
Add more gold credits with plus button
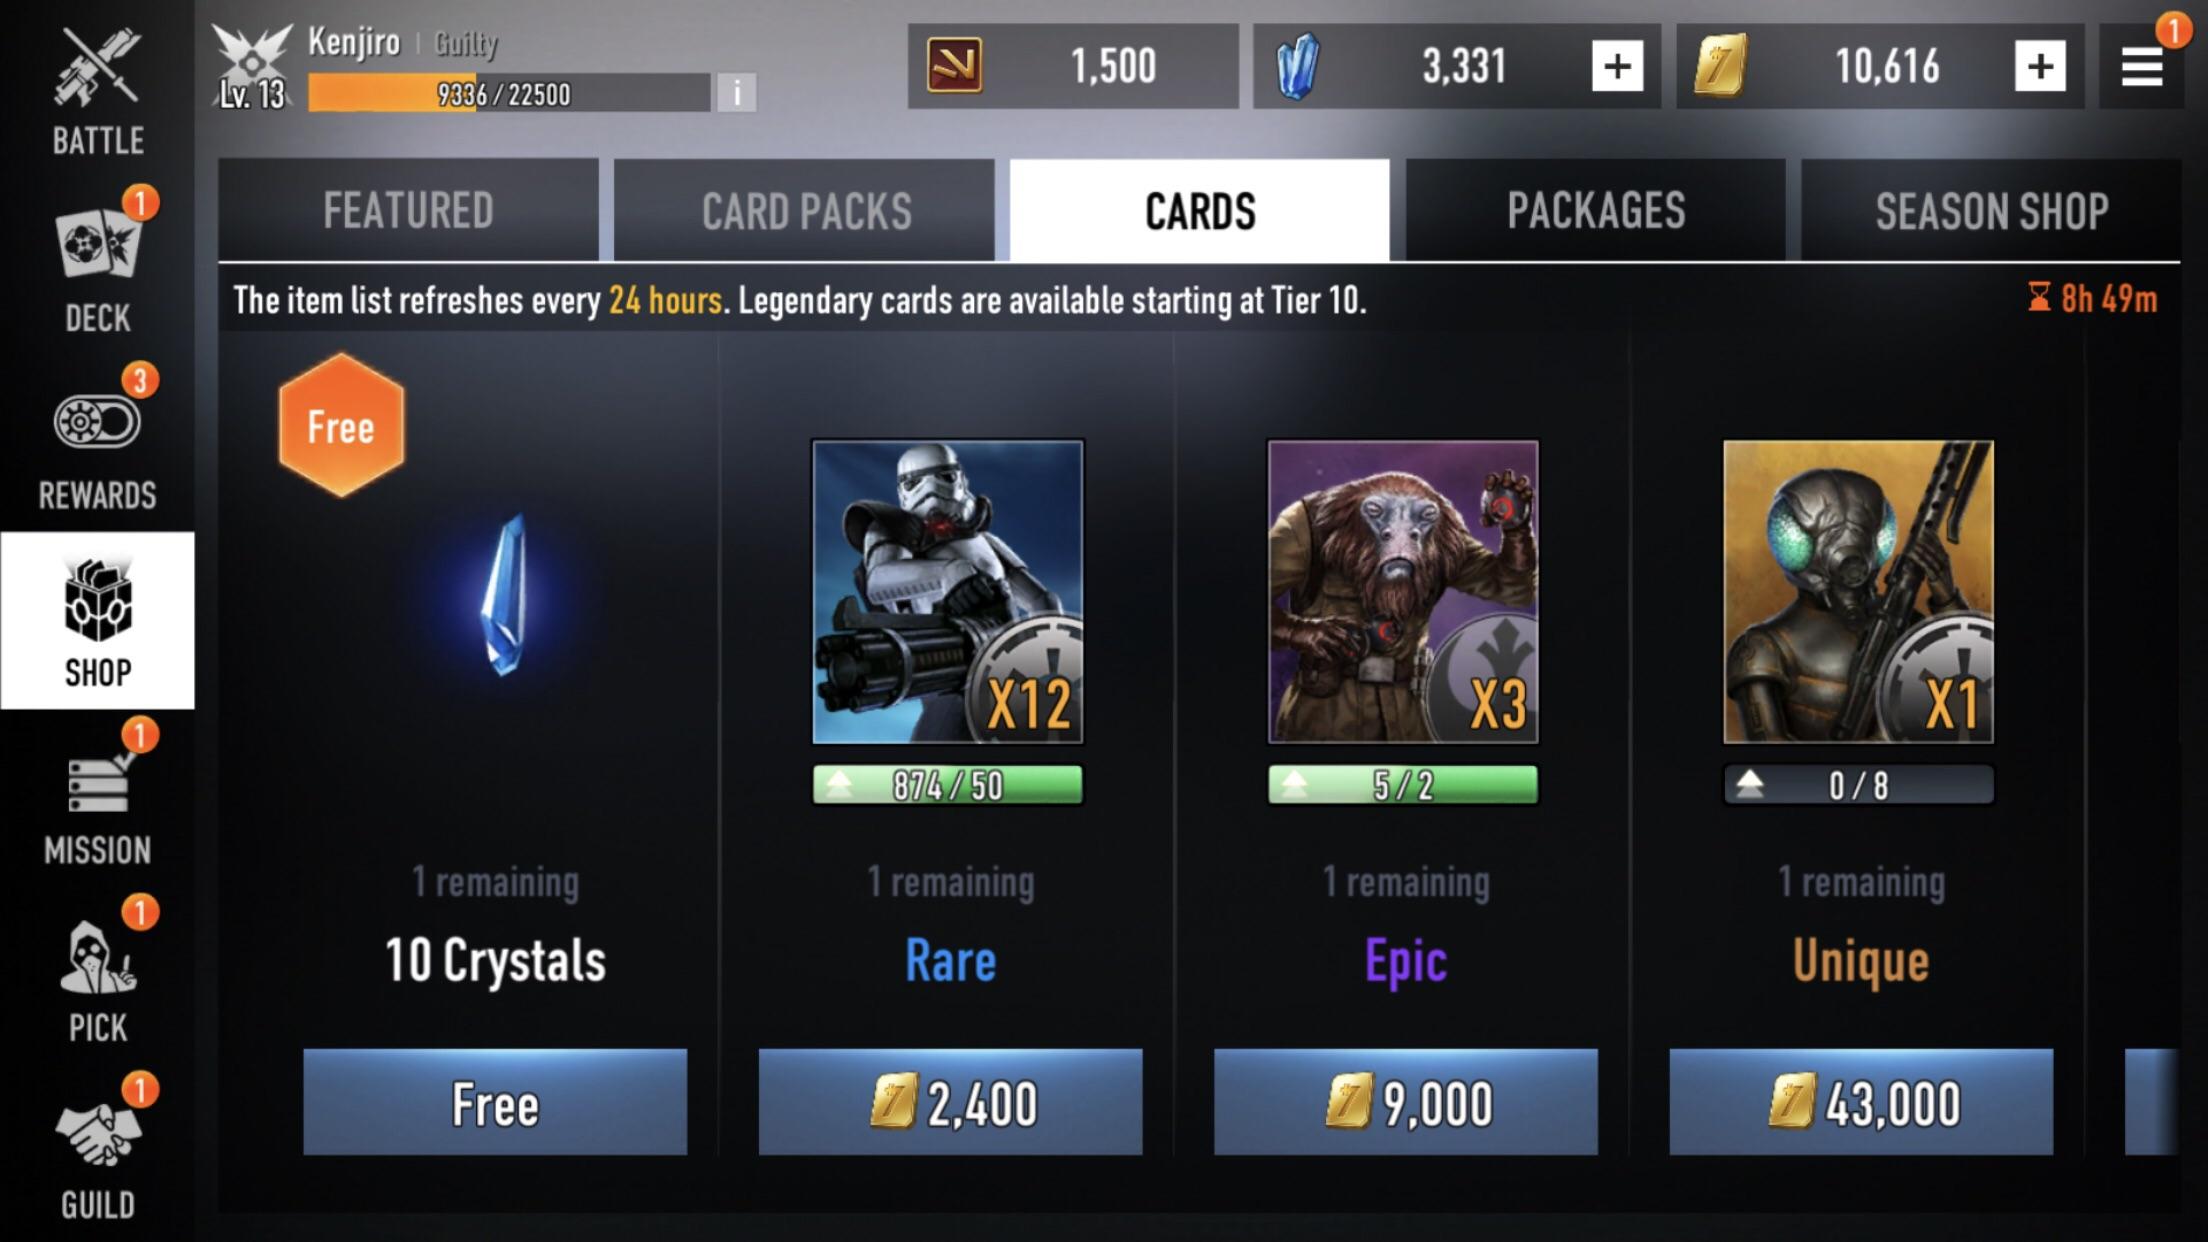pyautogui.click(x=2041, y=67)
